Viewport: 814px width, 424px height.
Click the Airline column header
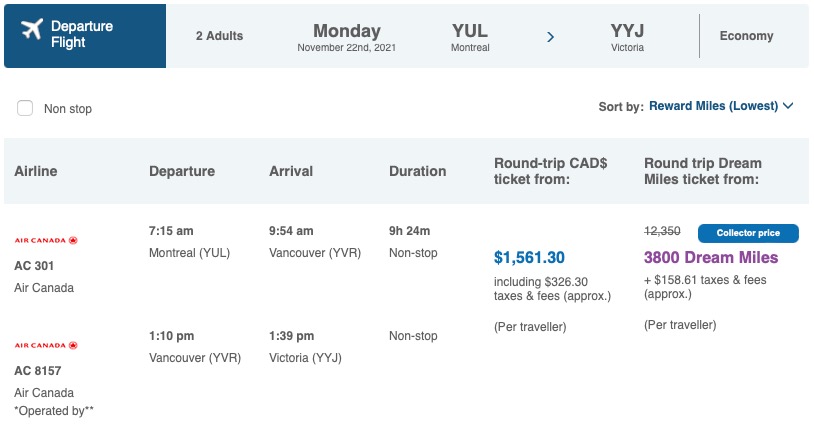[x=36, y=171]
